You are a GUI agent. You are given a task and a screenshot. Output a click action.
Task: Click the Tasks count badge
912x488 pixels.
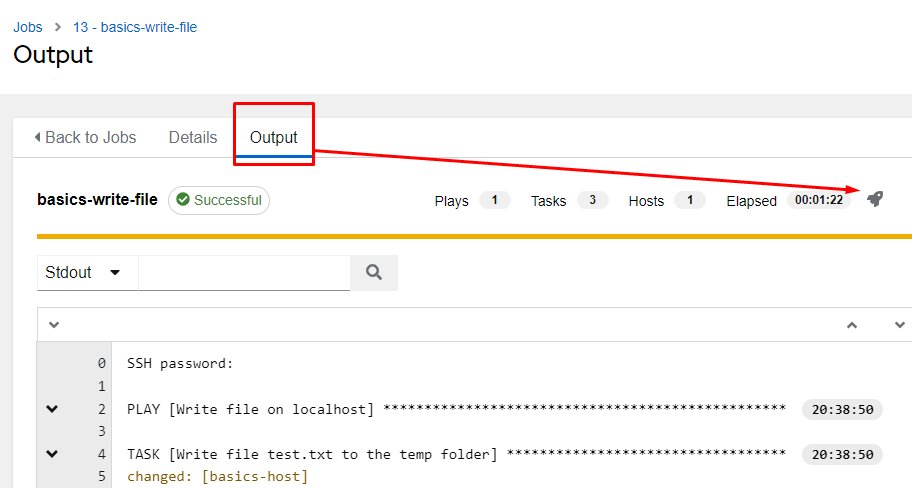[x=592, y=200]
